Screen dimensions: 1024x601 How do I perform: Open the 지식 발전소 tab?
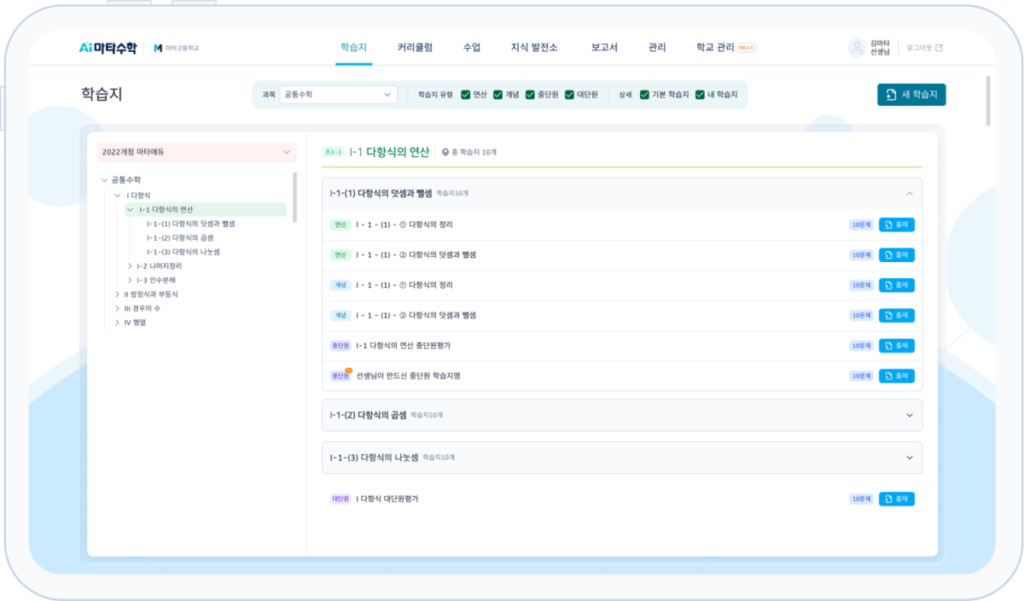pyautogui.click(x=534, y=48)
